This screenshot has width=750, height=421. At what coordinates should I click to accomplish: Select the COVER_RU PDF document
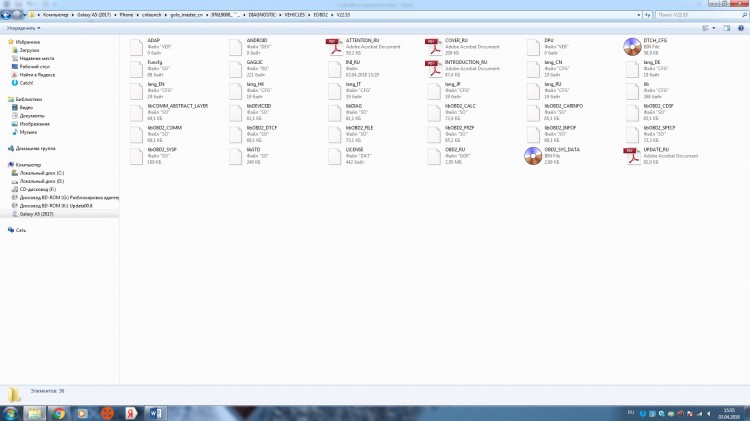[x=435, y=44]
